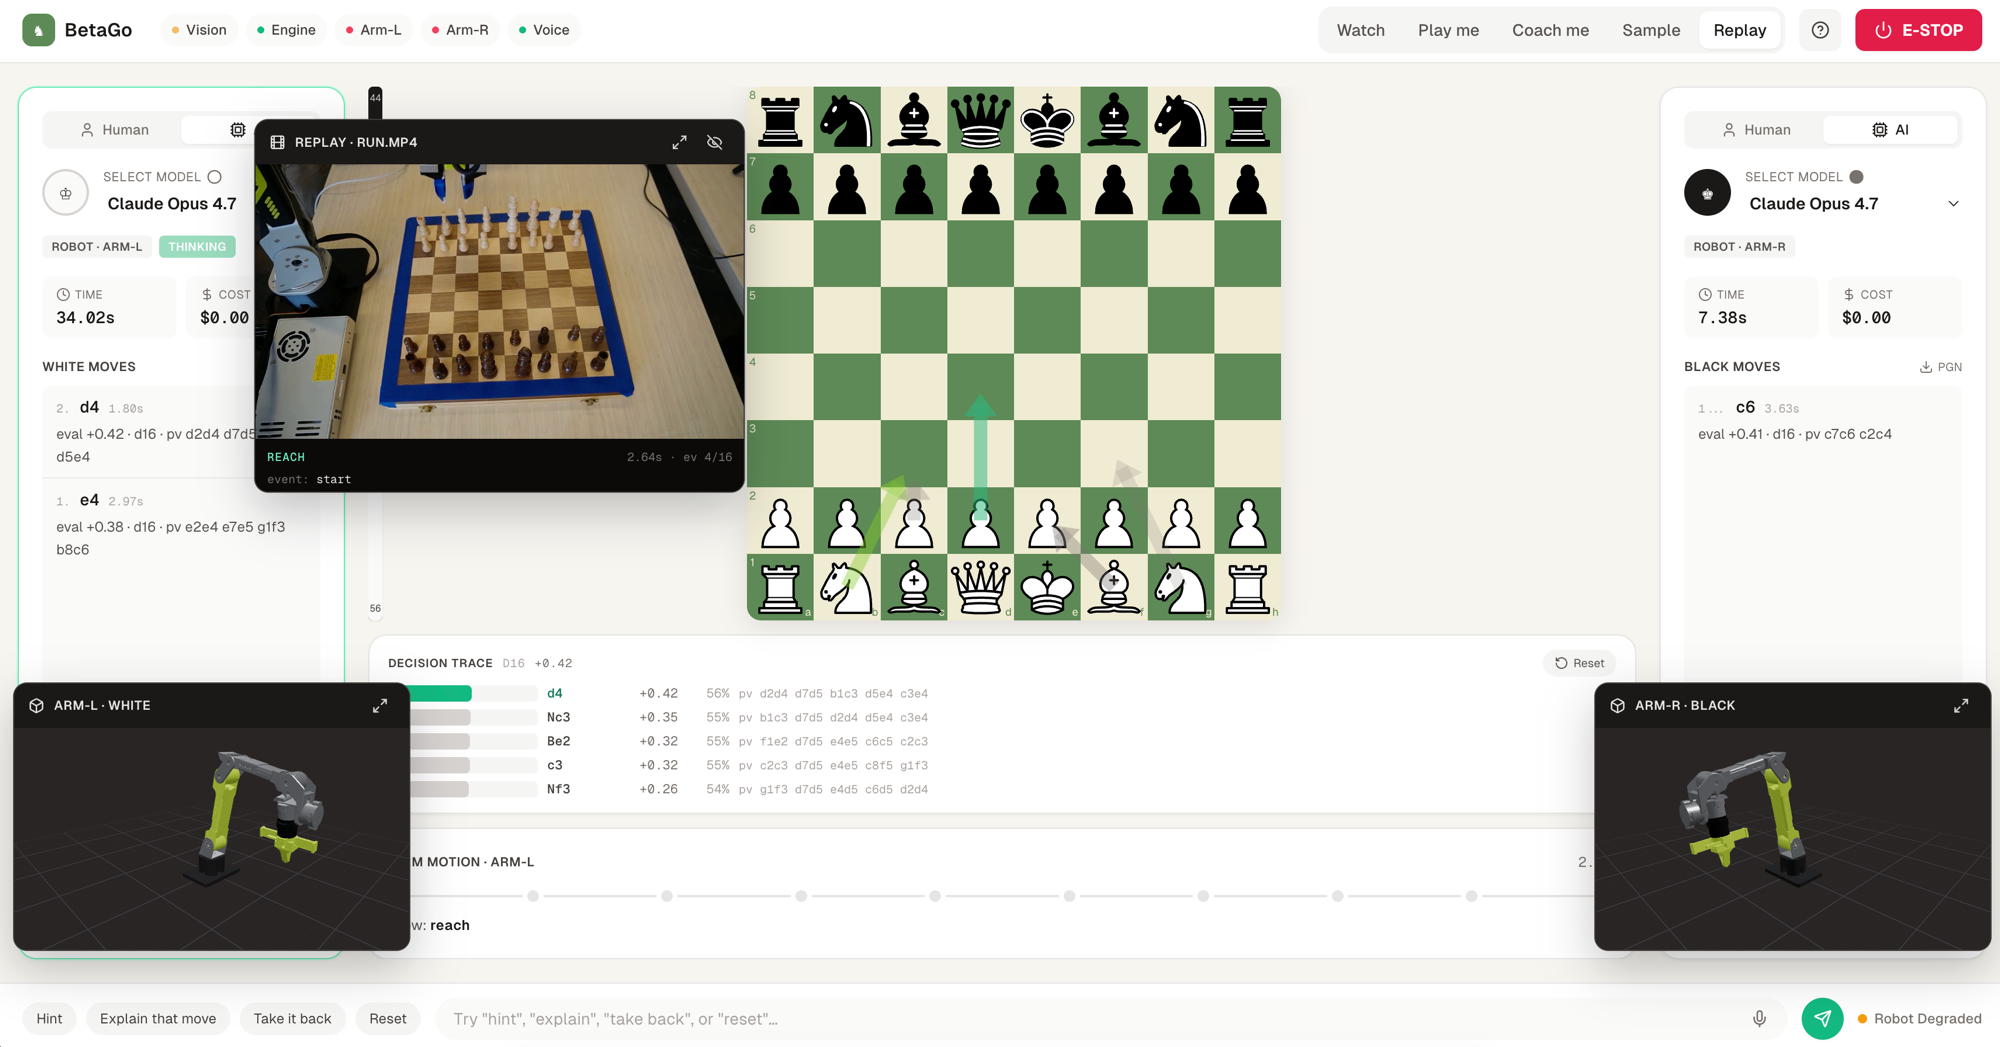Click the Engine status indicator
Screen dimensions: 2000x1047
tap(286, 30)
